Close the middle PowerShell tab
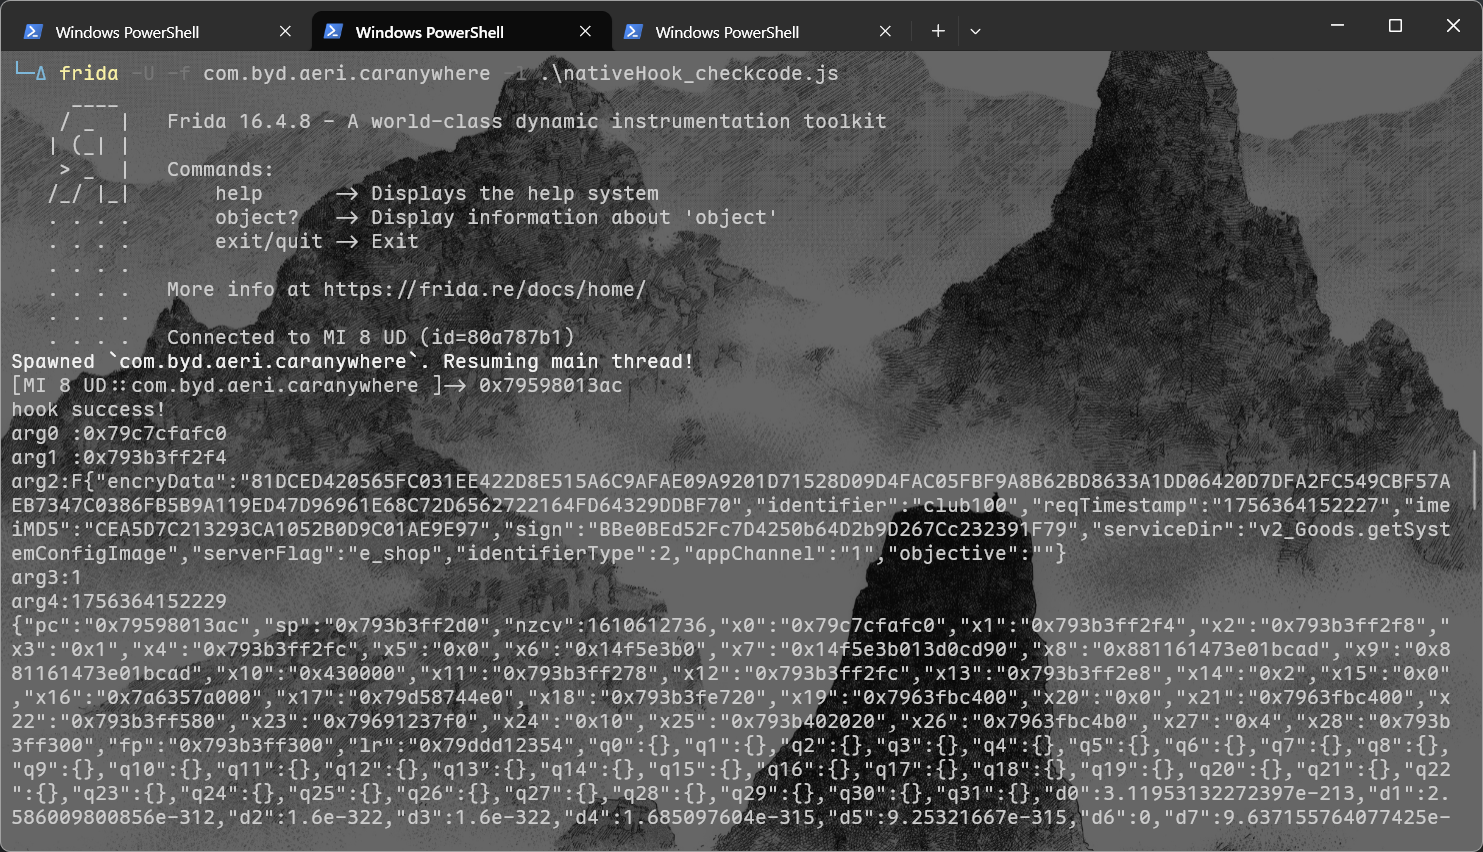The width and height of the screenshot is (1483, 852). pyautogui.click(x=586, y=31)
